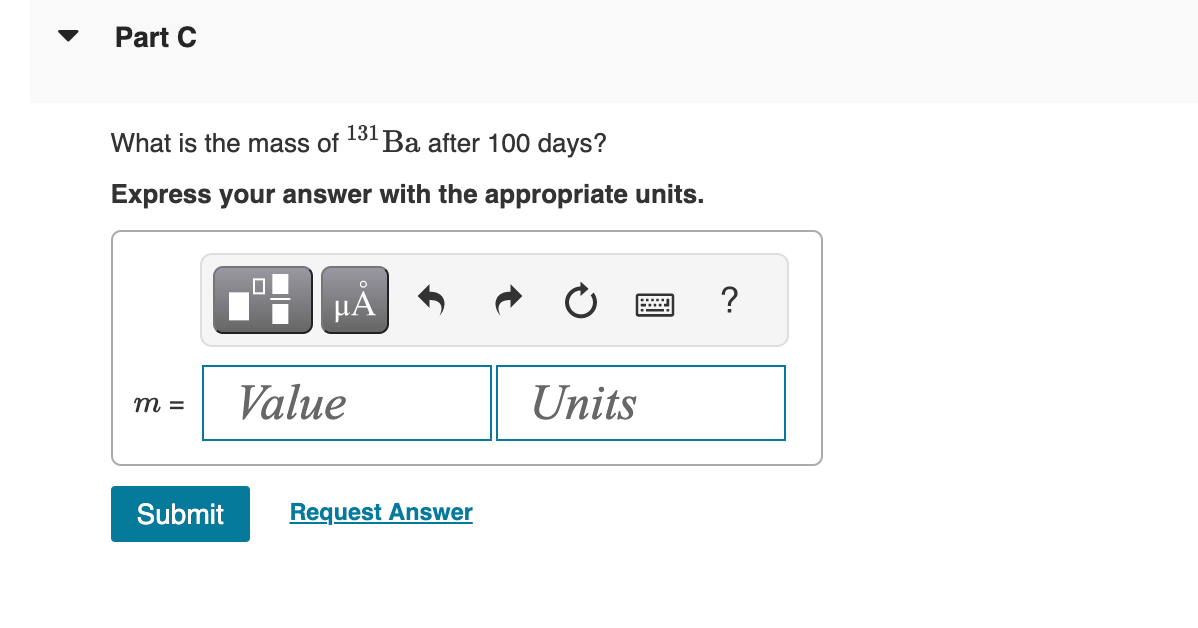The image size is (1198, 628).
Task: Open the help question mark icon
Action: (729, 301)
